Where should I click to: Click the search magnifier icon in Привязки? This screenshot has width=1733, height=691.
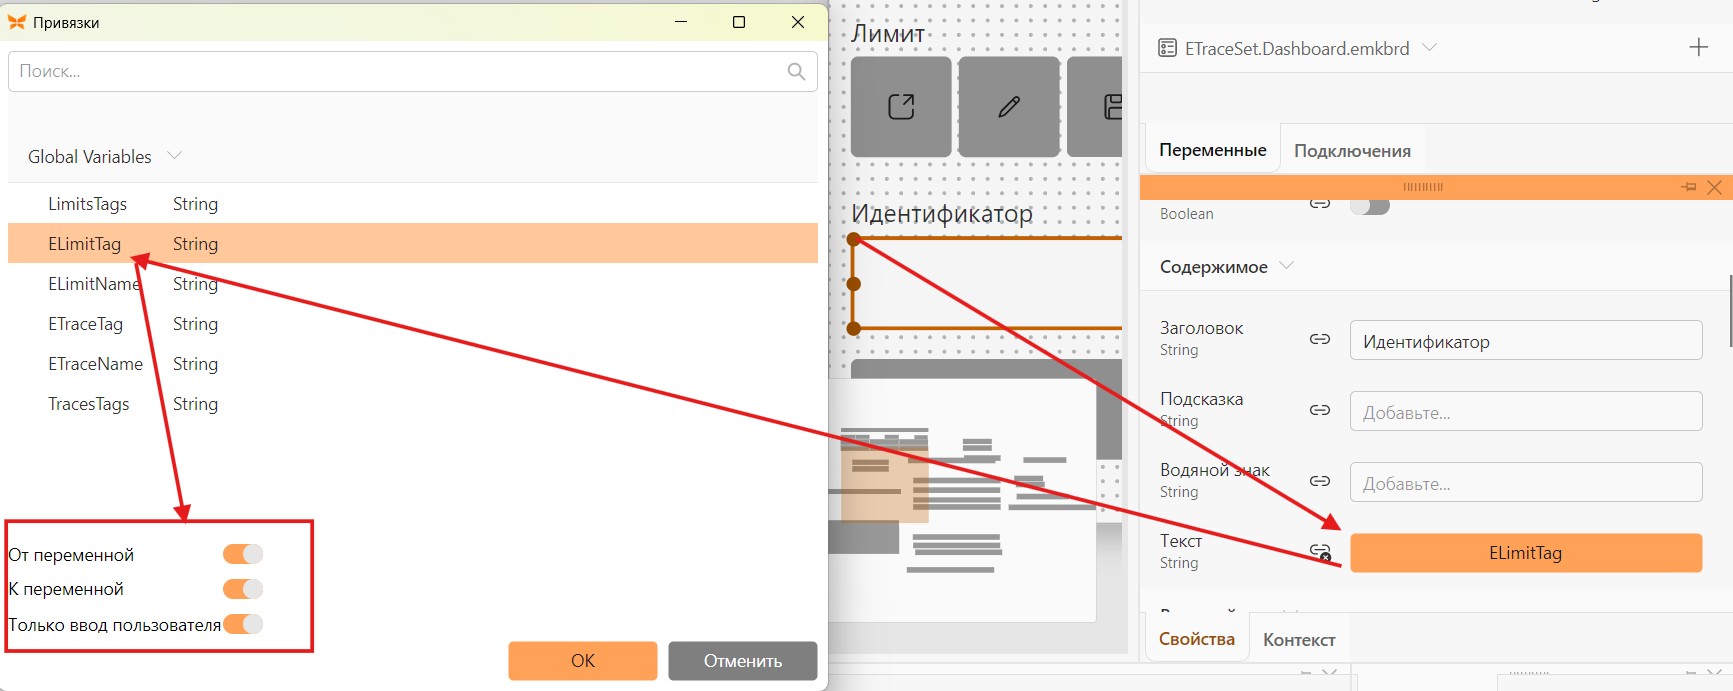pos(796,71)
